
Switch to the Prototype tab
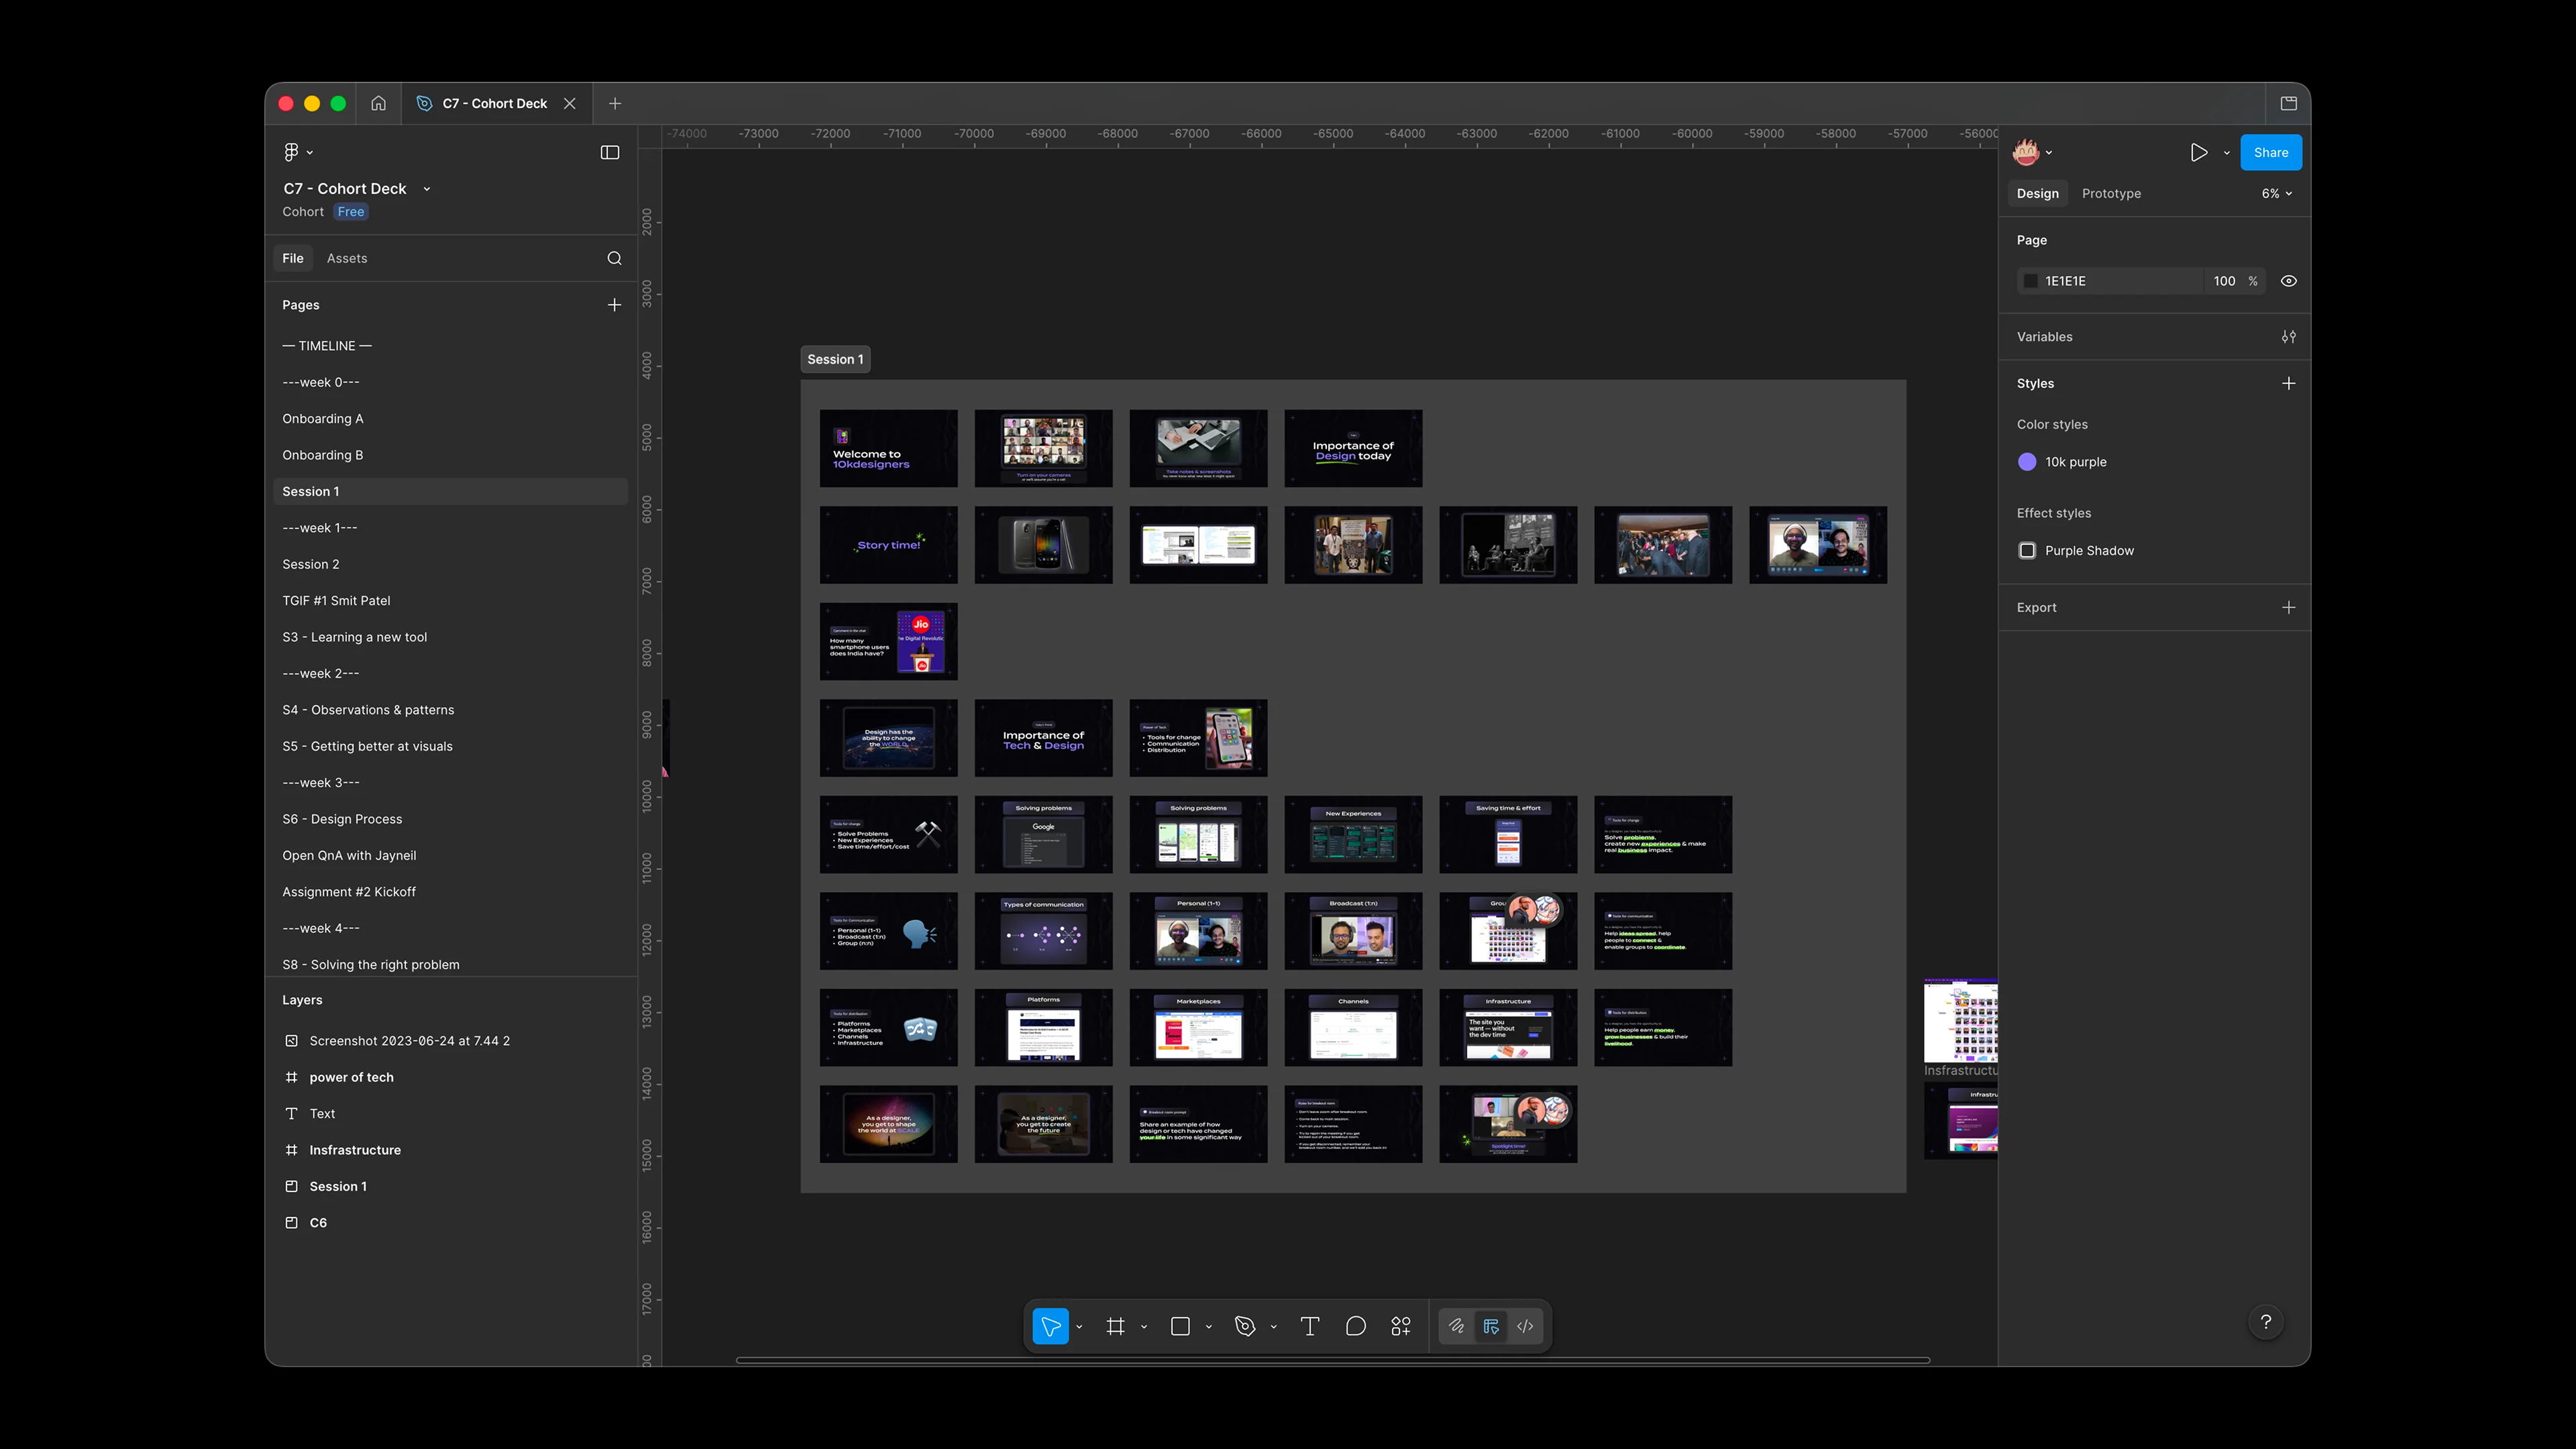pos(2111,194)
